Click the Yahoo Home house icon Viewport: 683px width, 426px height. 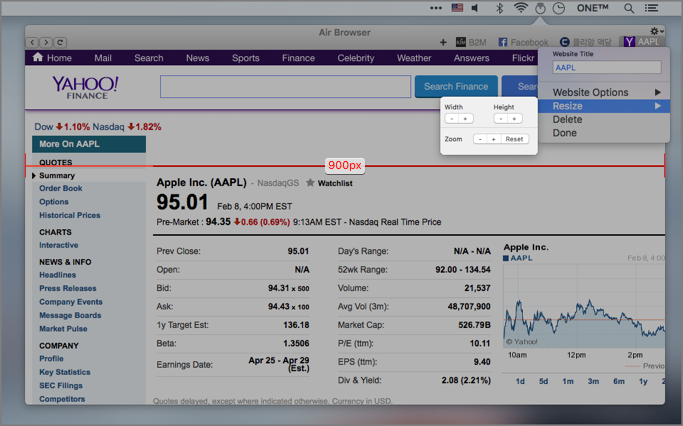(x=38, y=57)
